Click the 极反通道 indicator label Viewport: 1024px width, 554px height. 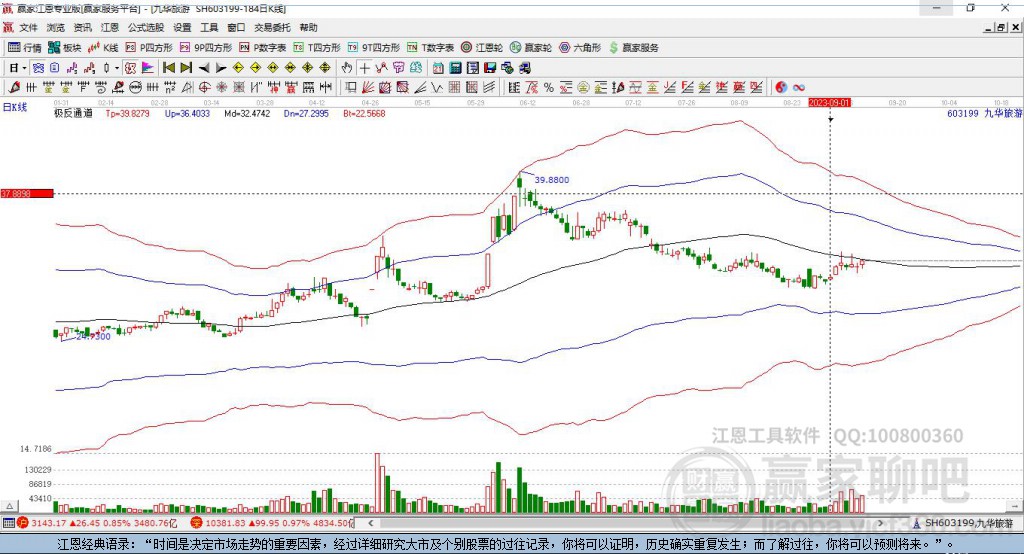click(x=73, y=113)
